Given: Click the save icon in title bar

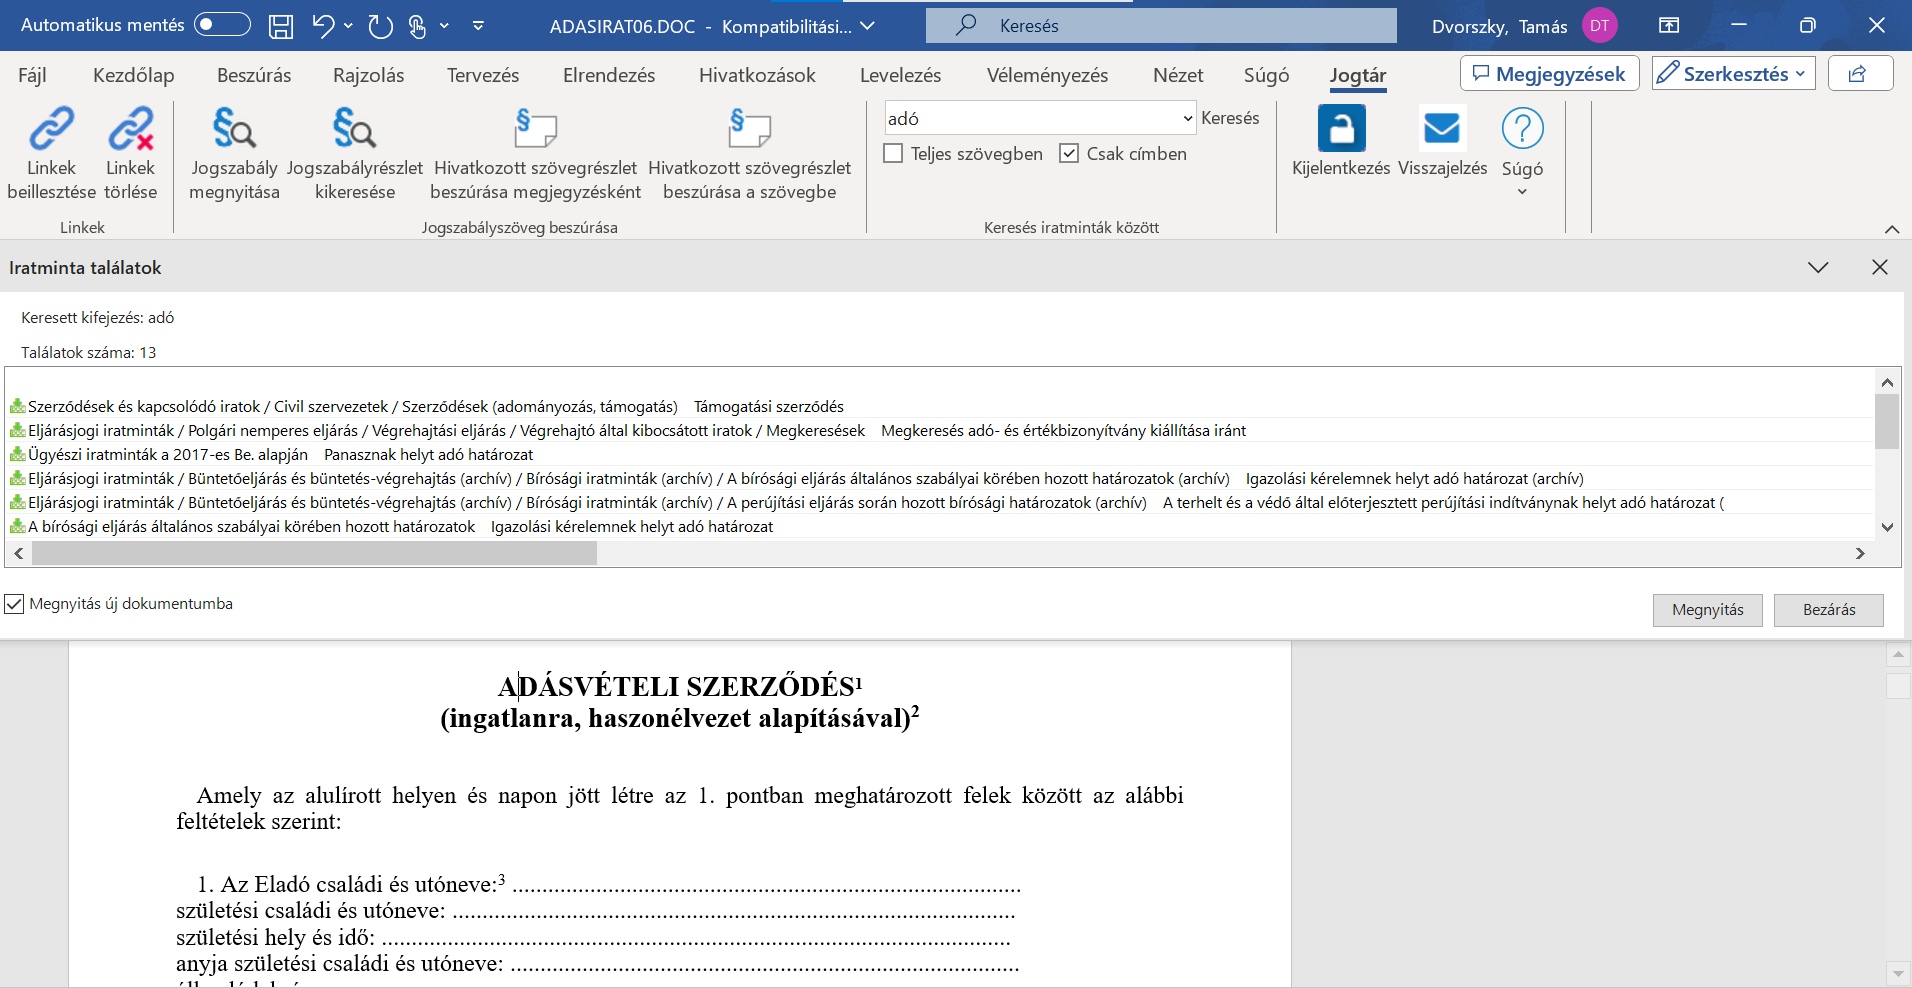Looking at the screenshot, I should click(x=281, y=27).
